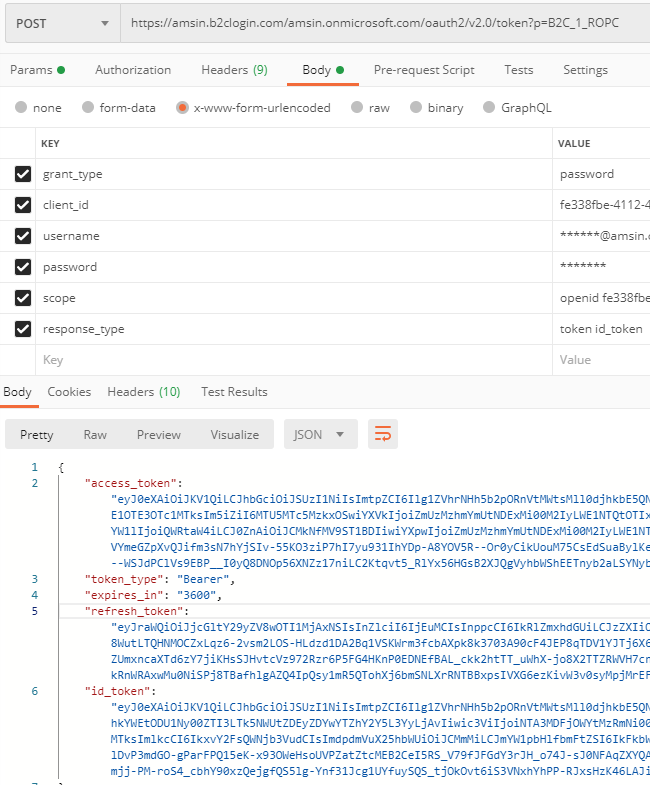The width and height of the screenshot is (650, 785).
Task: Uncheck the response_type row checkbox
Action: tap(23, 329)
